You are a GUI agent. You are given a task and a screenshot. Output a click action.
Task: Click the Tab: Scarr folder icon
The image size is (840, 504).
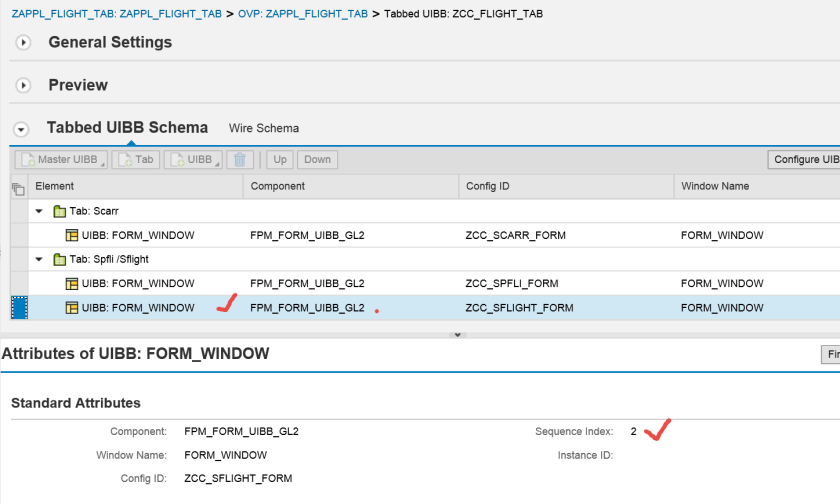click(x=59, y=212)
